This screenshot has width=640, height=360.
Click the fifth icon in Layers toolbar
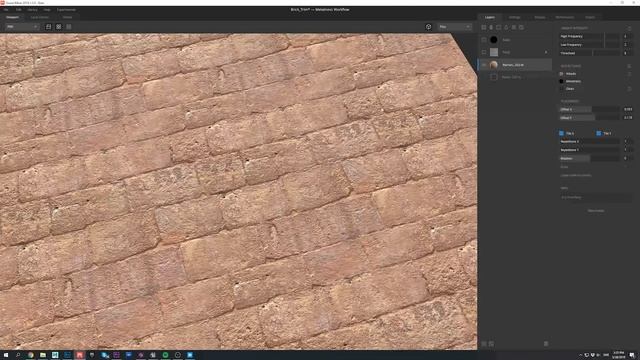coord(513,27)
